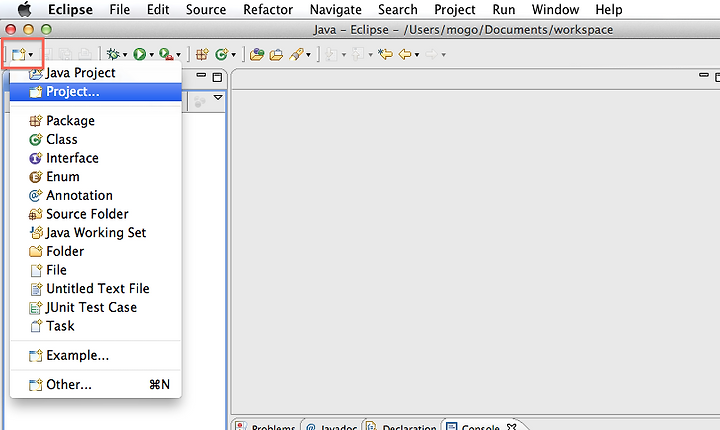
Task: Choose Project... in the New menu
Action: [x=96, y=91]
